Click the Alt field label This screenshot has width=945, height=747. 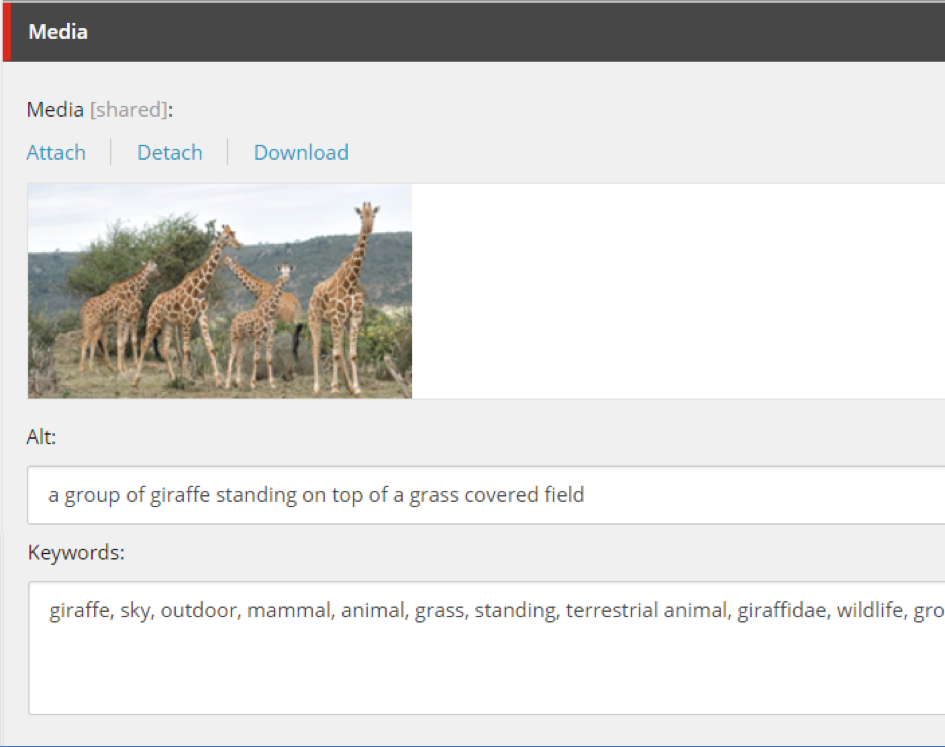pyautogui.click(x=41, y=436)
